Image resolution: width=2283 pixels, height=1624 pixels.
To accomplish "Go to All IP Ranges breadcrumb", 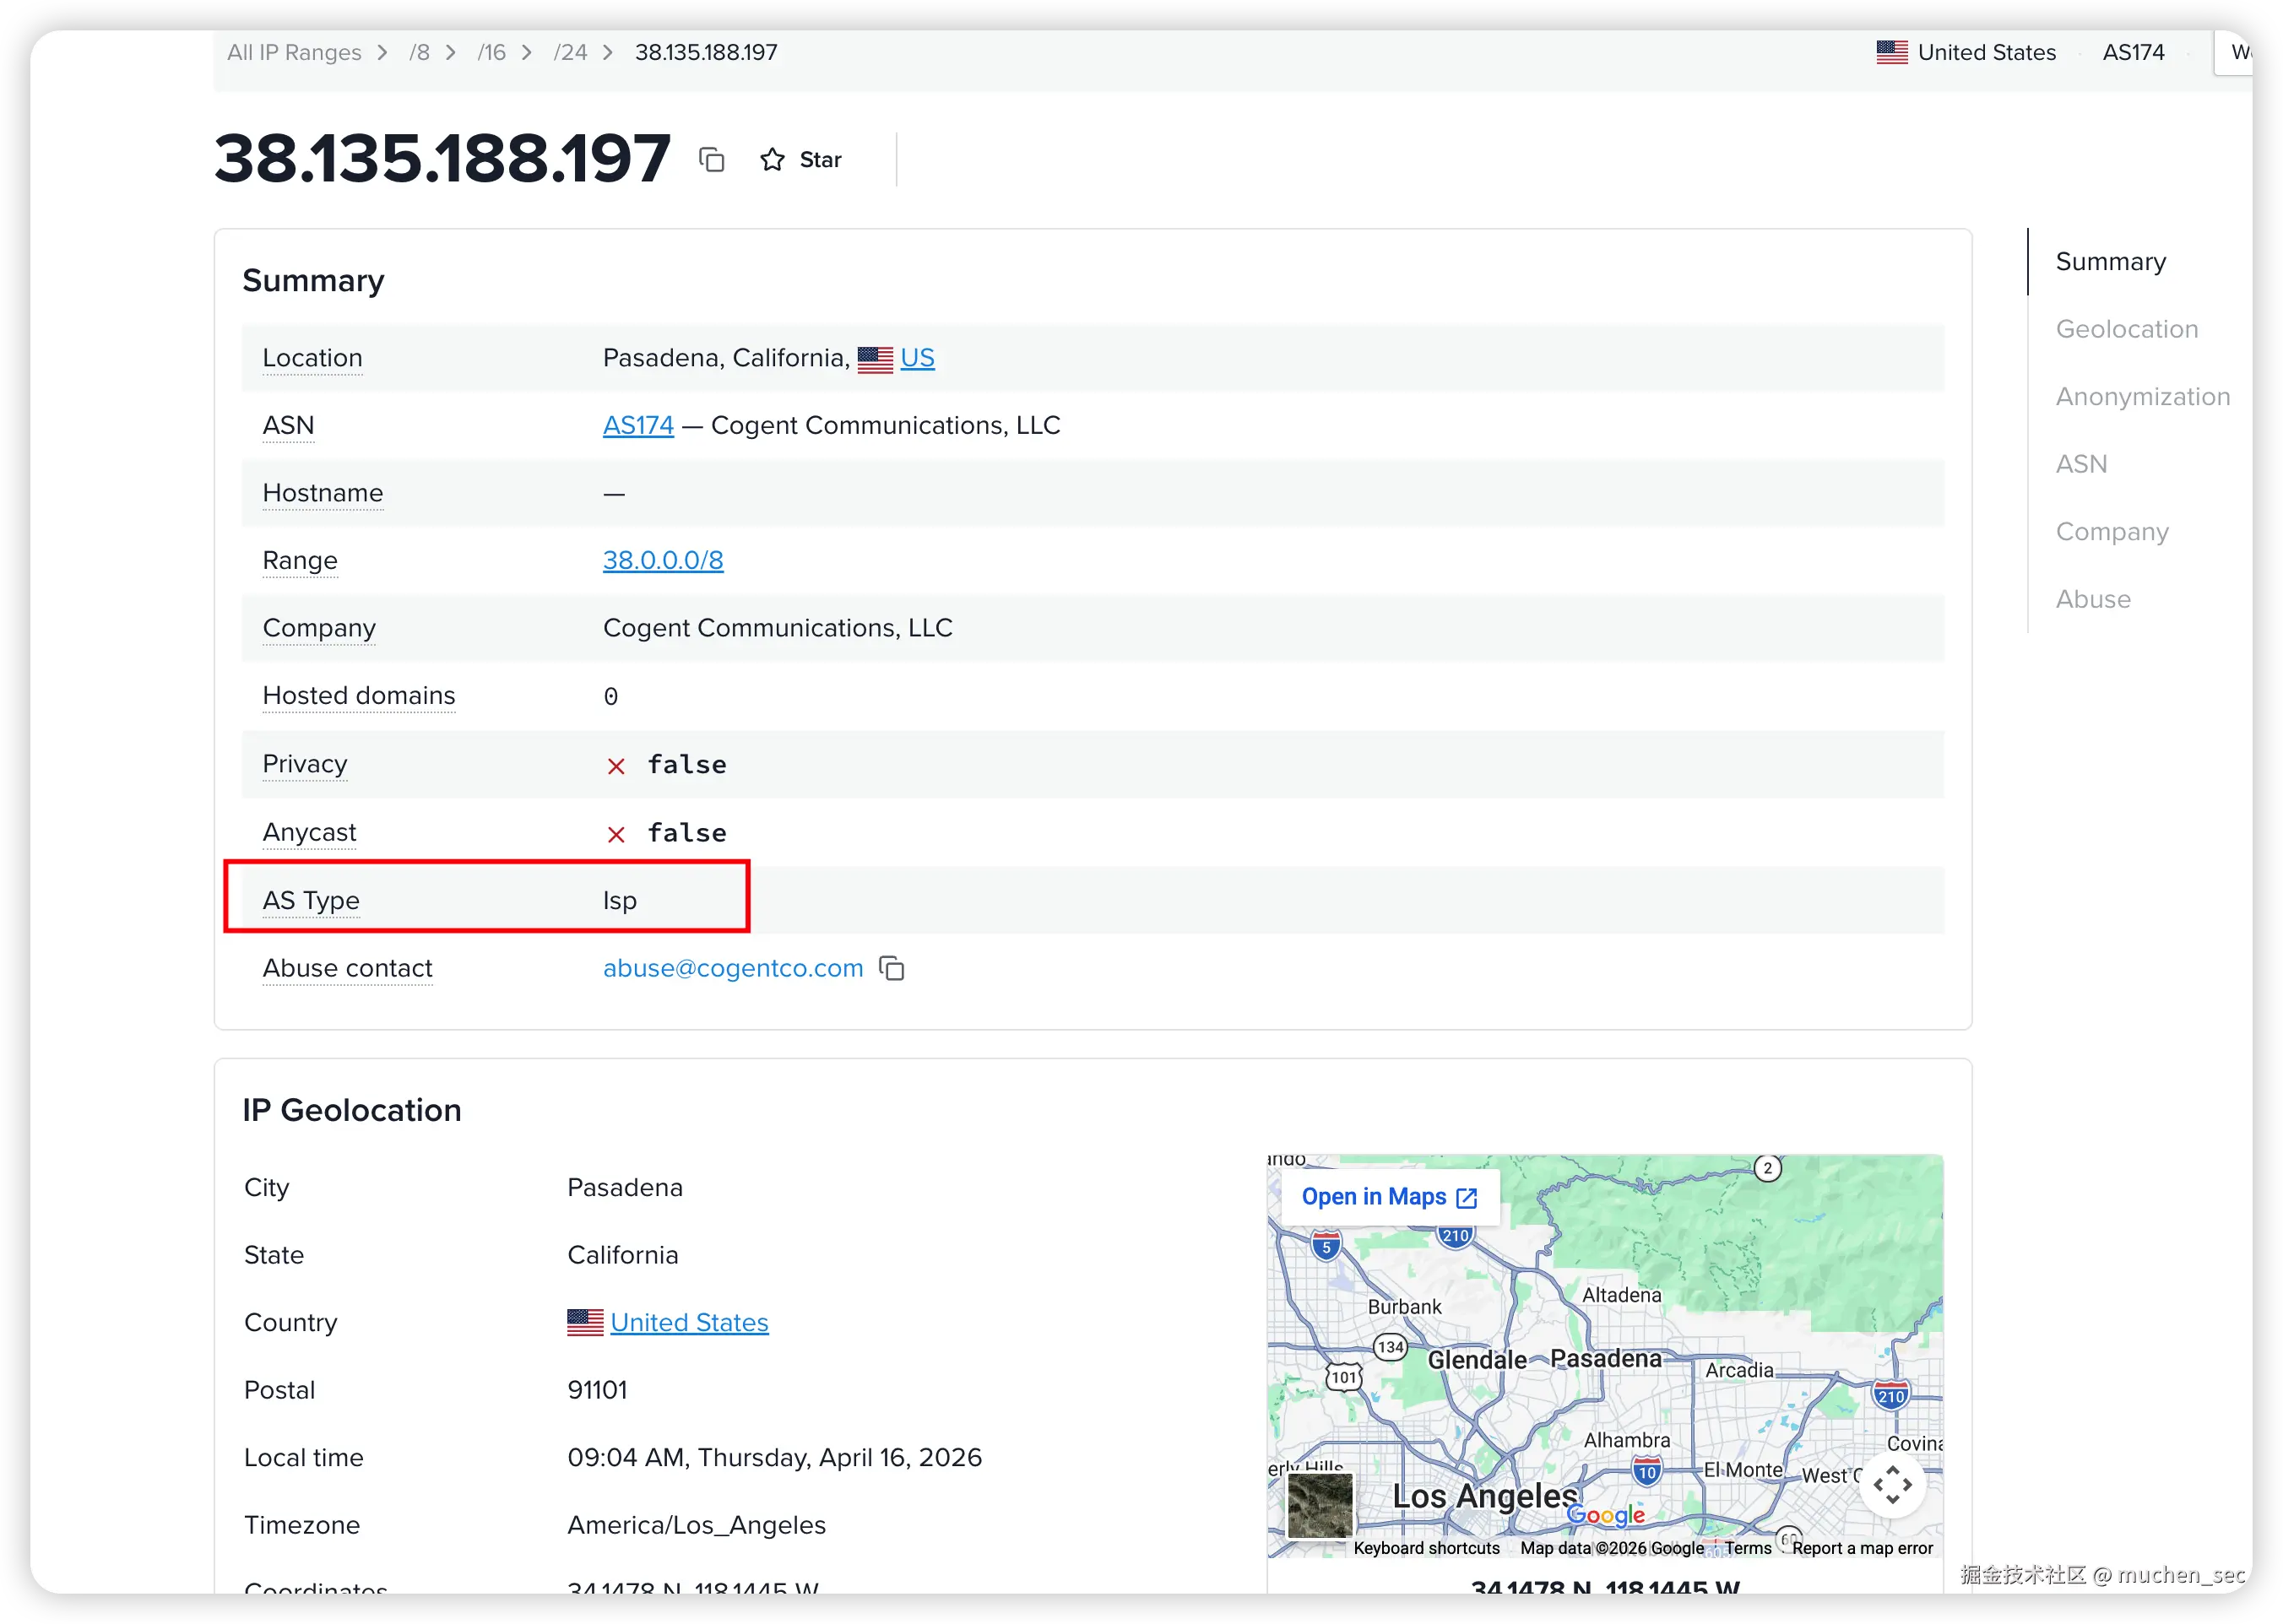I will click(x=294, y=52).
